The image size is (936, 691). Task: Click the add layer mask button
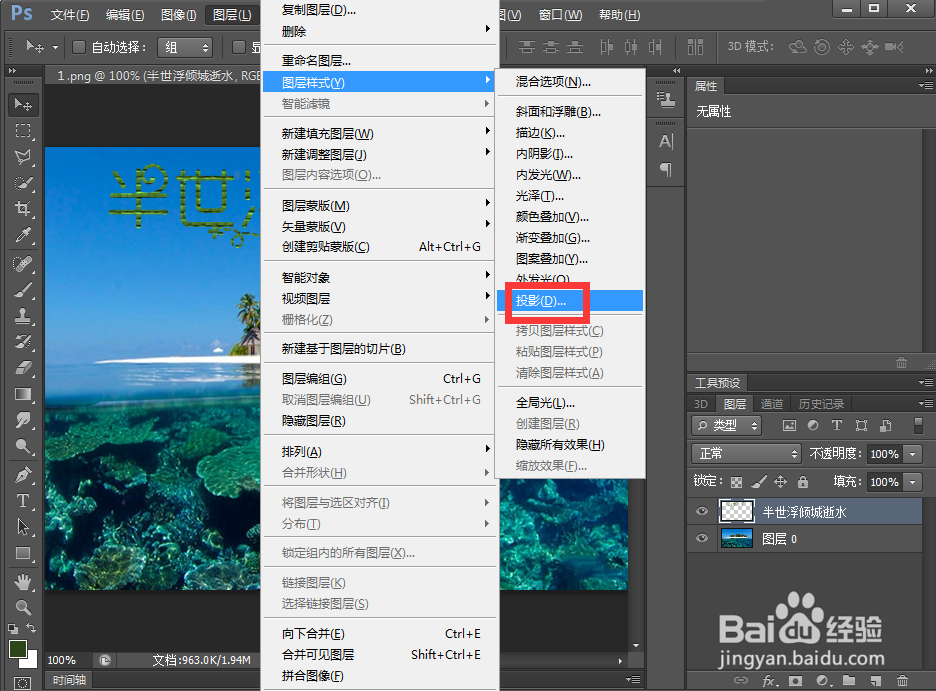tap(795, 680)
